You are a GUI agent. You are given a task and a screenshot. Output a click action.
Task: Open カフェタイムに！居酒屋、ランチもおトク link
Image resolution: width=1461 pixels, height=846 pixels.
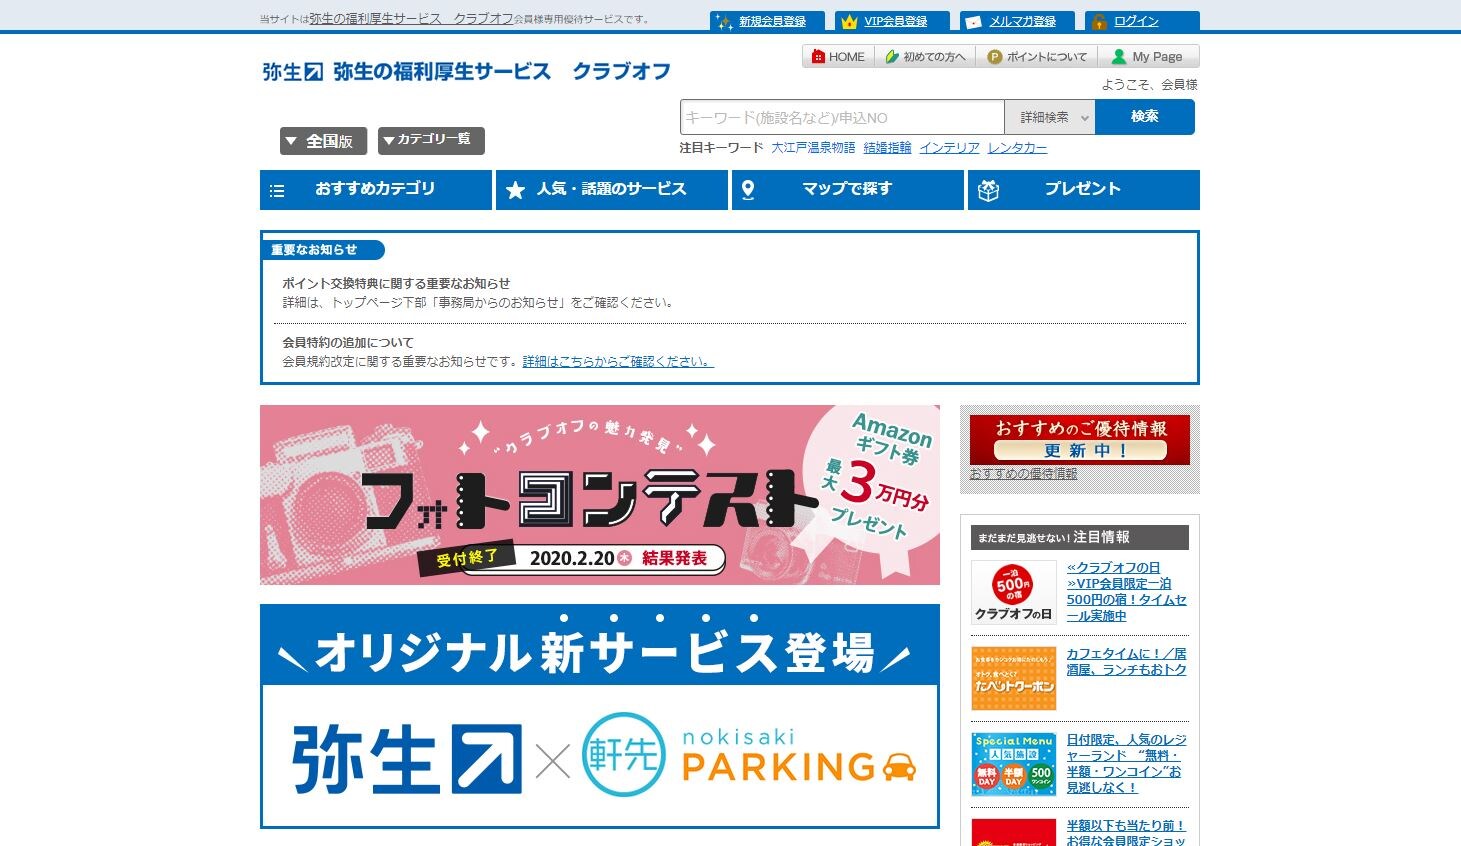1127,661
